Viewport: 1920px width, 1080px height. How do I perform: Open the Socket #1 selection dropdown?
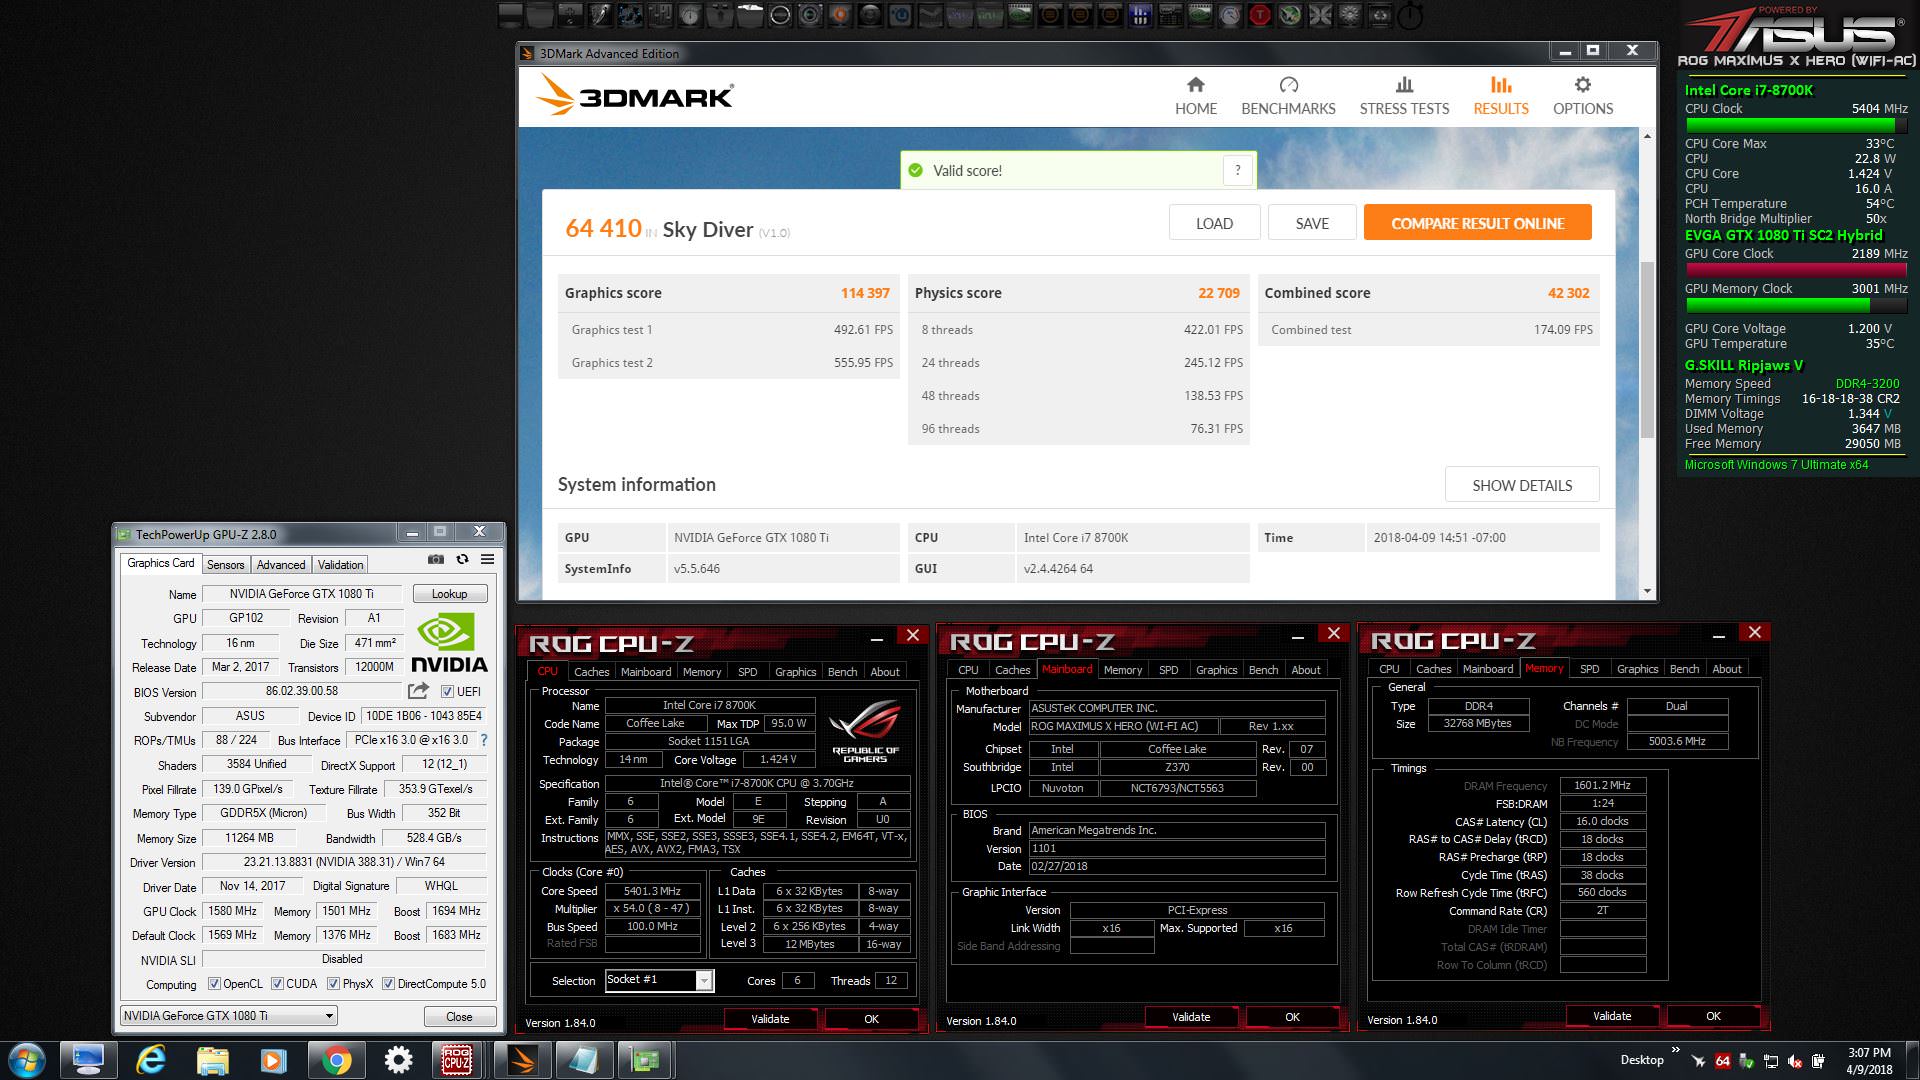pyautogui.click(x=659, y=980)
